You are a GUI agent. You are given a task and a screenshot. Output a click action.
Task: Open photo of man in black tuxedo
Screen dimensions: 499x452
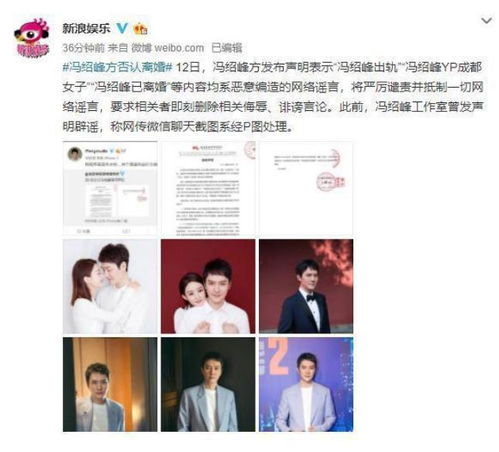[x=306, y=286]
